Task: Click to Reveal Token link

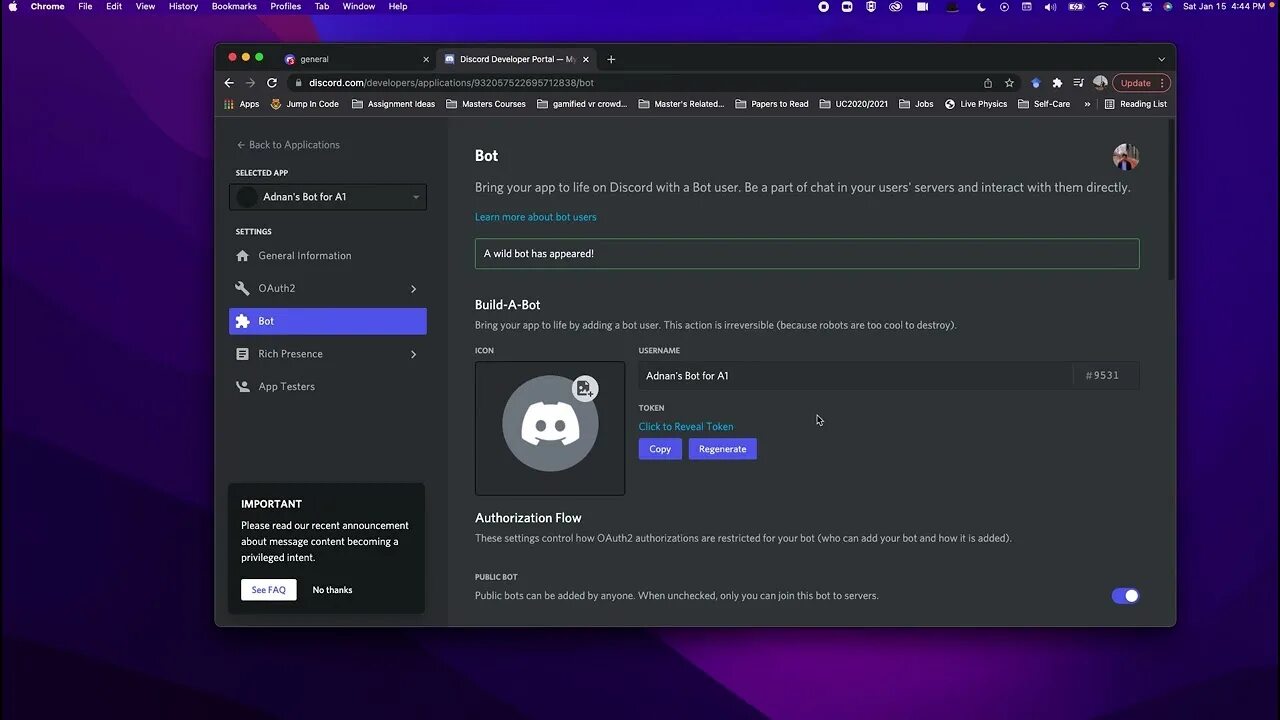Action: (x=686, y=427)
